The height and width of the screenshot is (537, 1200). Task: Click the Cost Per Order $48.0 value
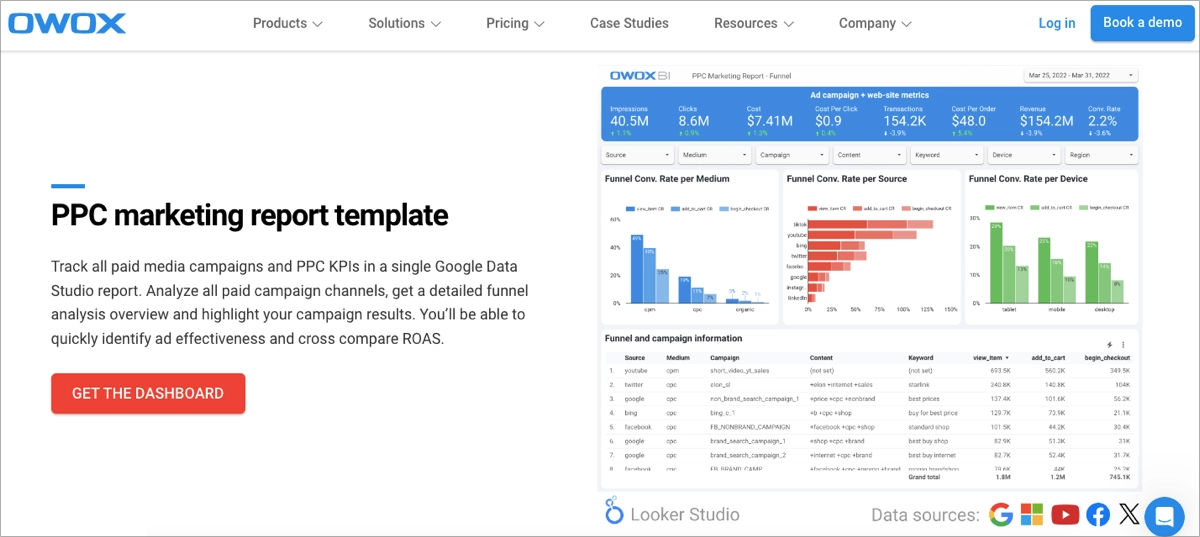(x=969, y=121)
